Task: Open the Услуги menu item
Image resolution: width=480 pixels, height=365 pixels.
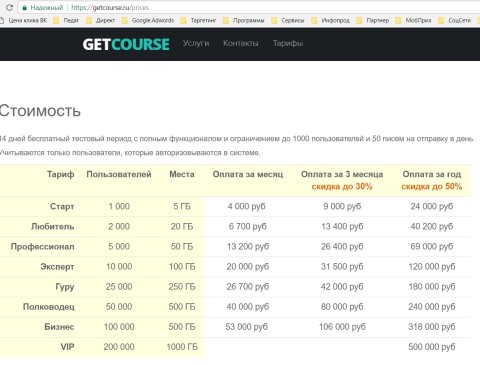Action: [x=196, y=43]
